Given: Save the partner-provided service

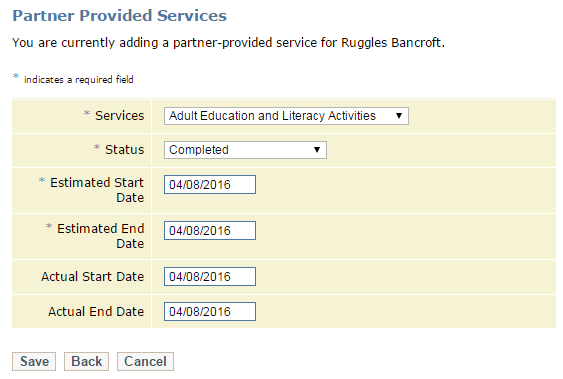Looking at the screenshot, I should tap(34, 361).
